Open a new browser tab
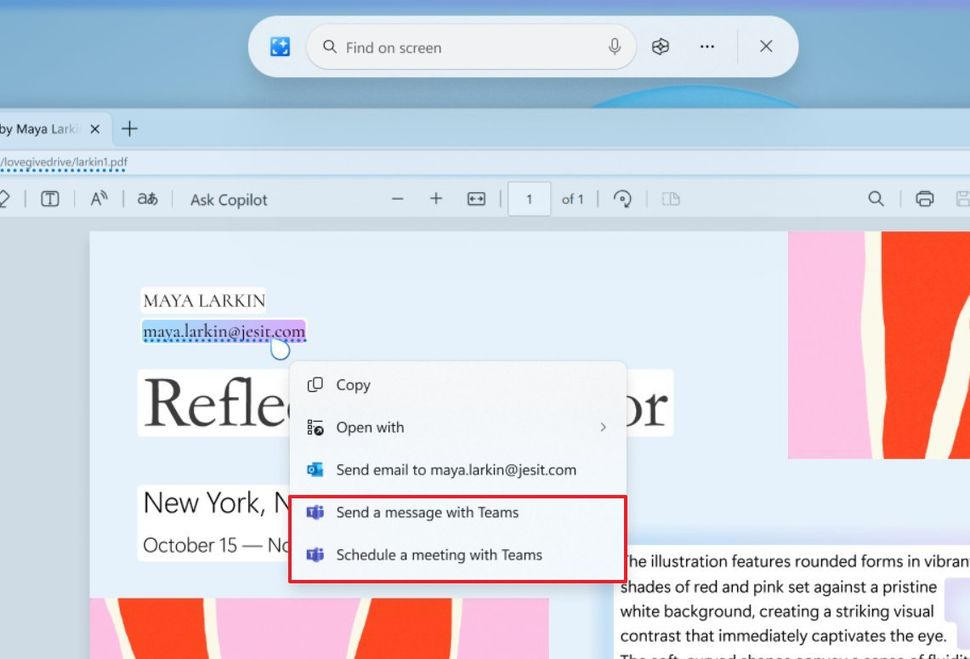Viewport: 970px width, 659px height. point(129,129)
